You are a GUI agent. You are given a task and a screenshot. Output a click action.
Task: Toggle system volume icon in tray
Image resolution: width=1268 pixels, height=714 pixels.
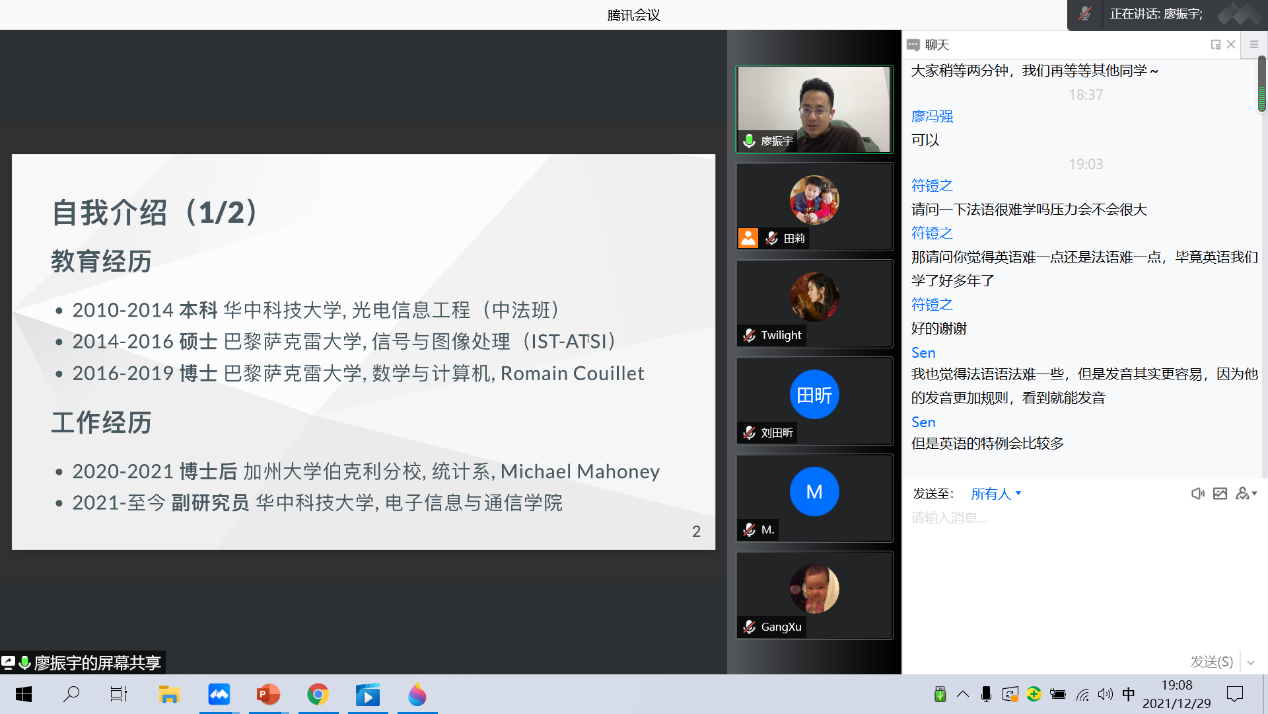[1105, 694]
